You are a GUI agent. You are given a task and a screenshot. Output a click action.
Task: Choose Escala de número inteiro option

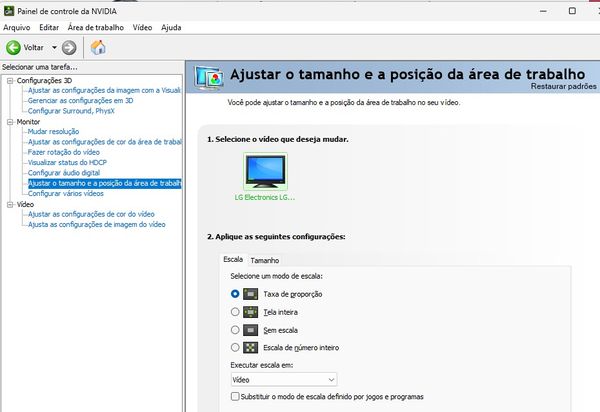click(235, 347)
